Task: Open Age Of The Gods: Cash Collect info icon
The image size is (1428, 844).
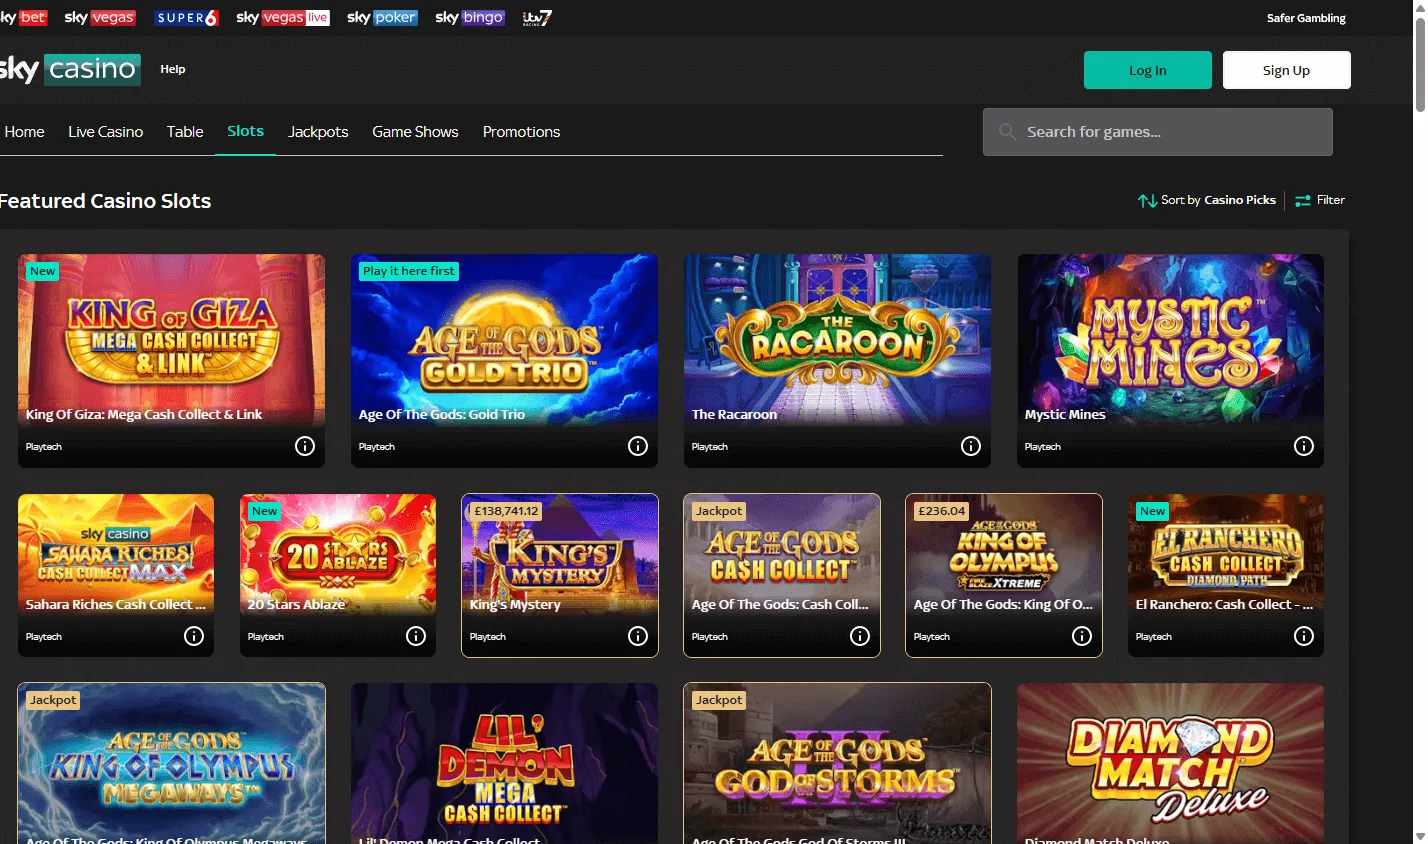Action: 860,636
